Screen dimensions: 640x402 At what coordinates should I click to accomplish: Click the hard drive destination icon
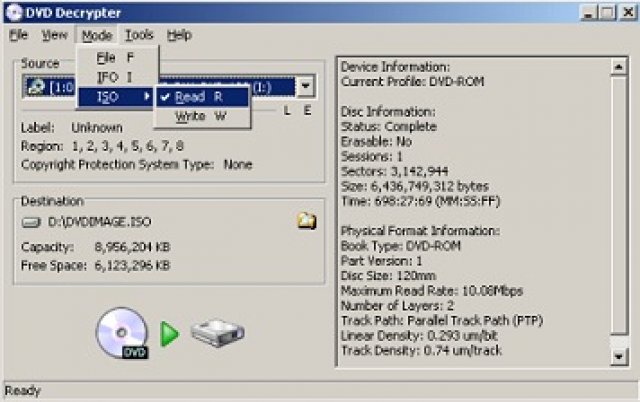click(218, 333)
